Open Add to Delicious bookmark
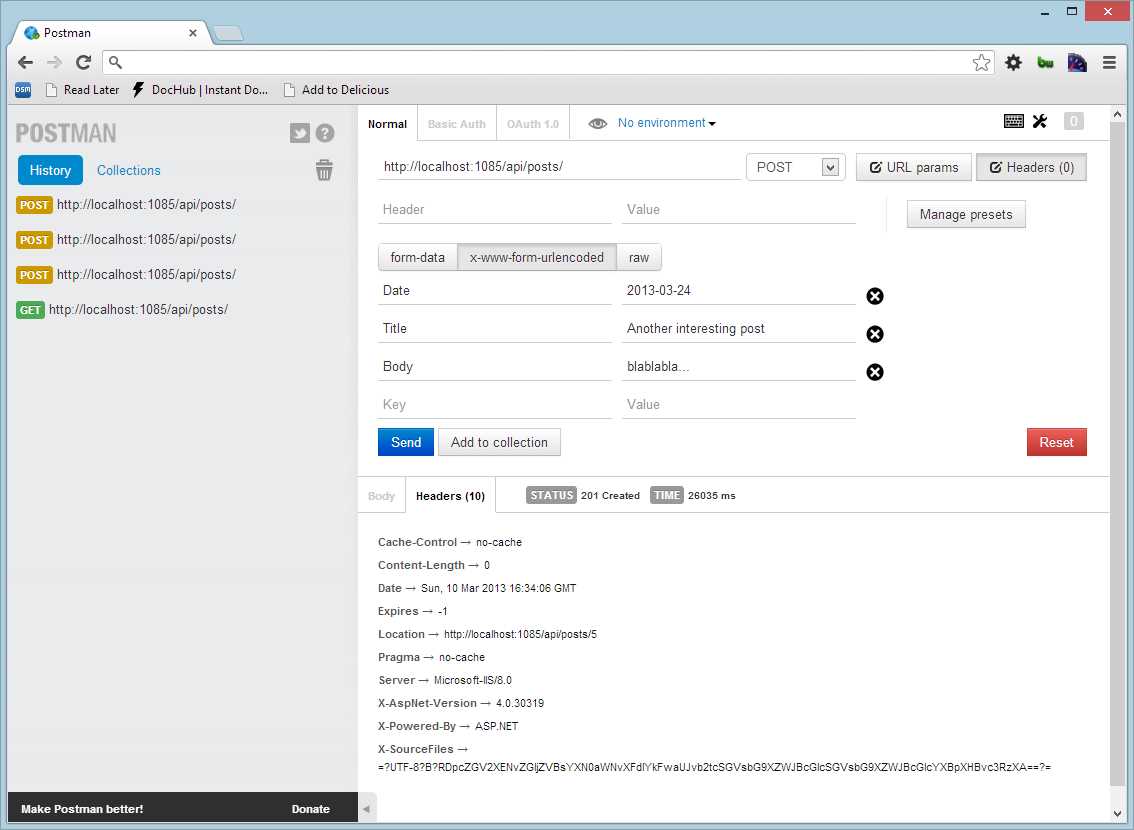 click(x=336, y=90)
